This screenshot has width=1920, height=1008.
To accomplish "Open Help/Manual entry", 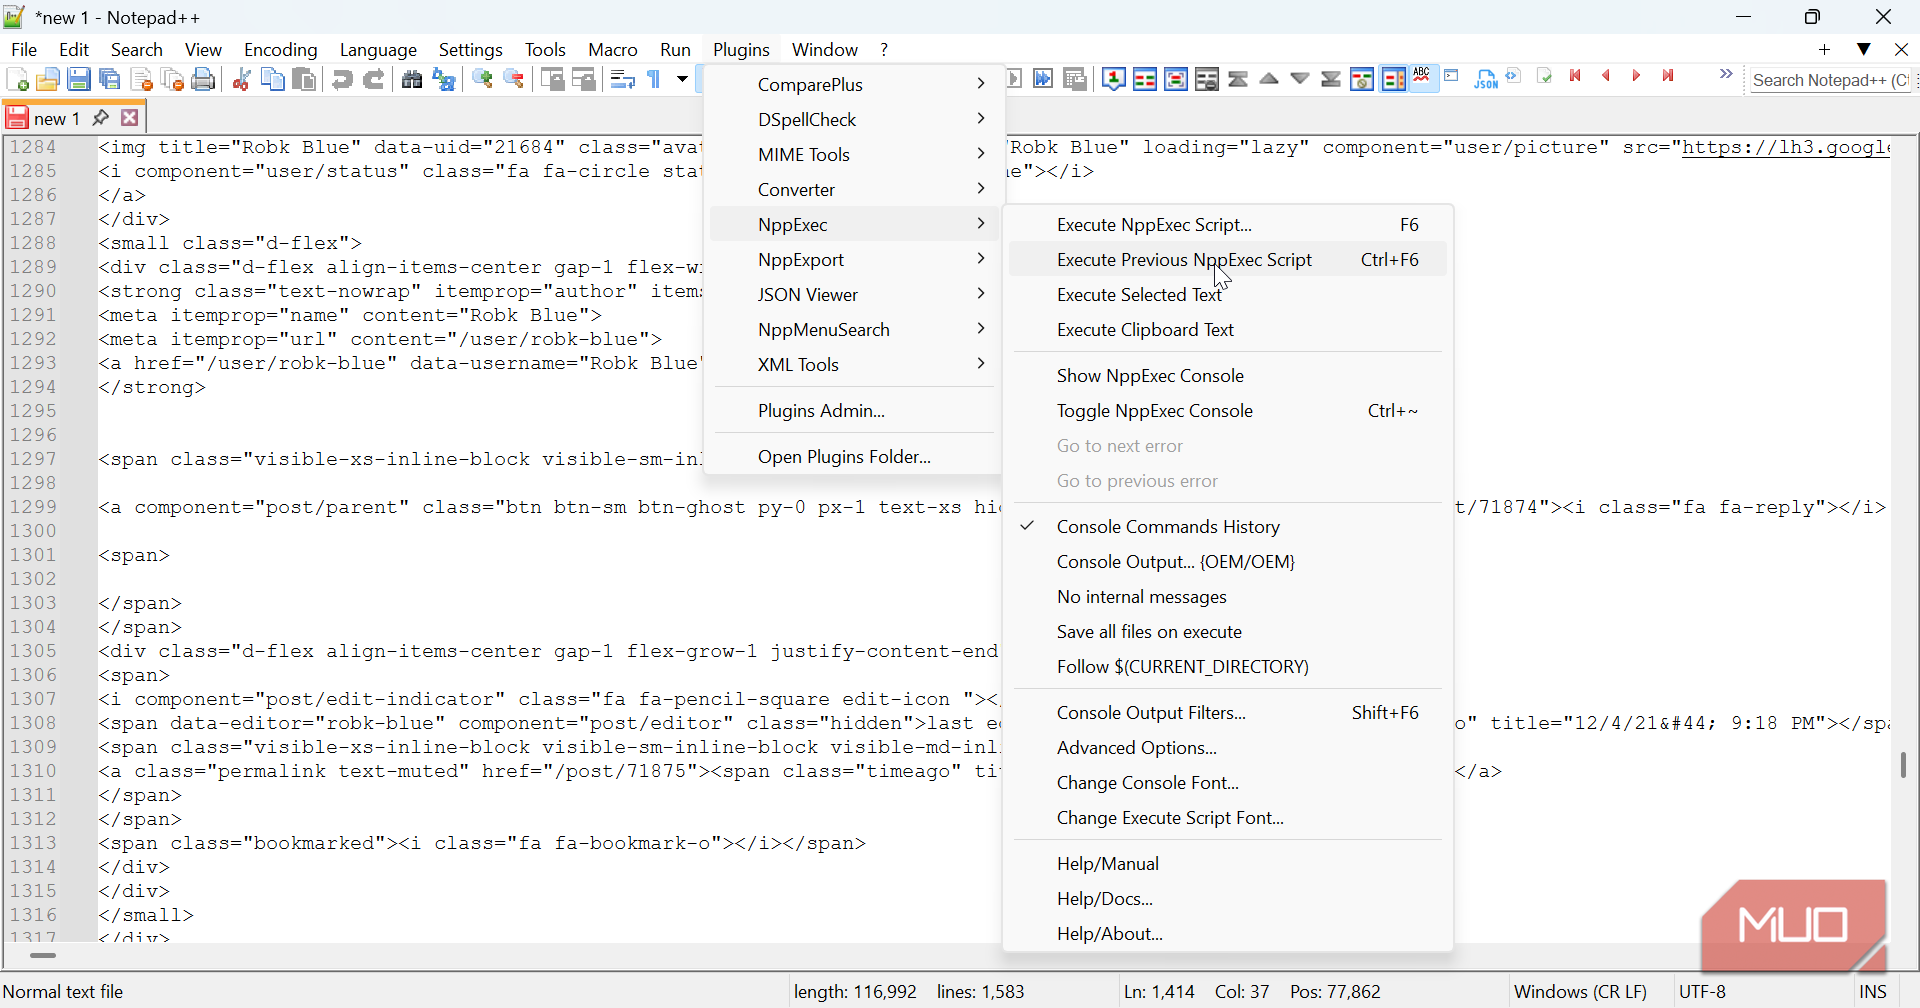I will (x=1228, y=864).
